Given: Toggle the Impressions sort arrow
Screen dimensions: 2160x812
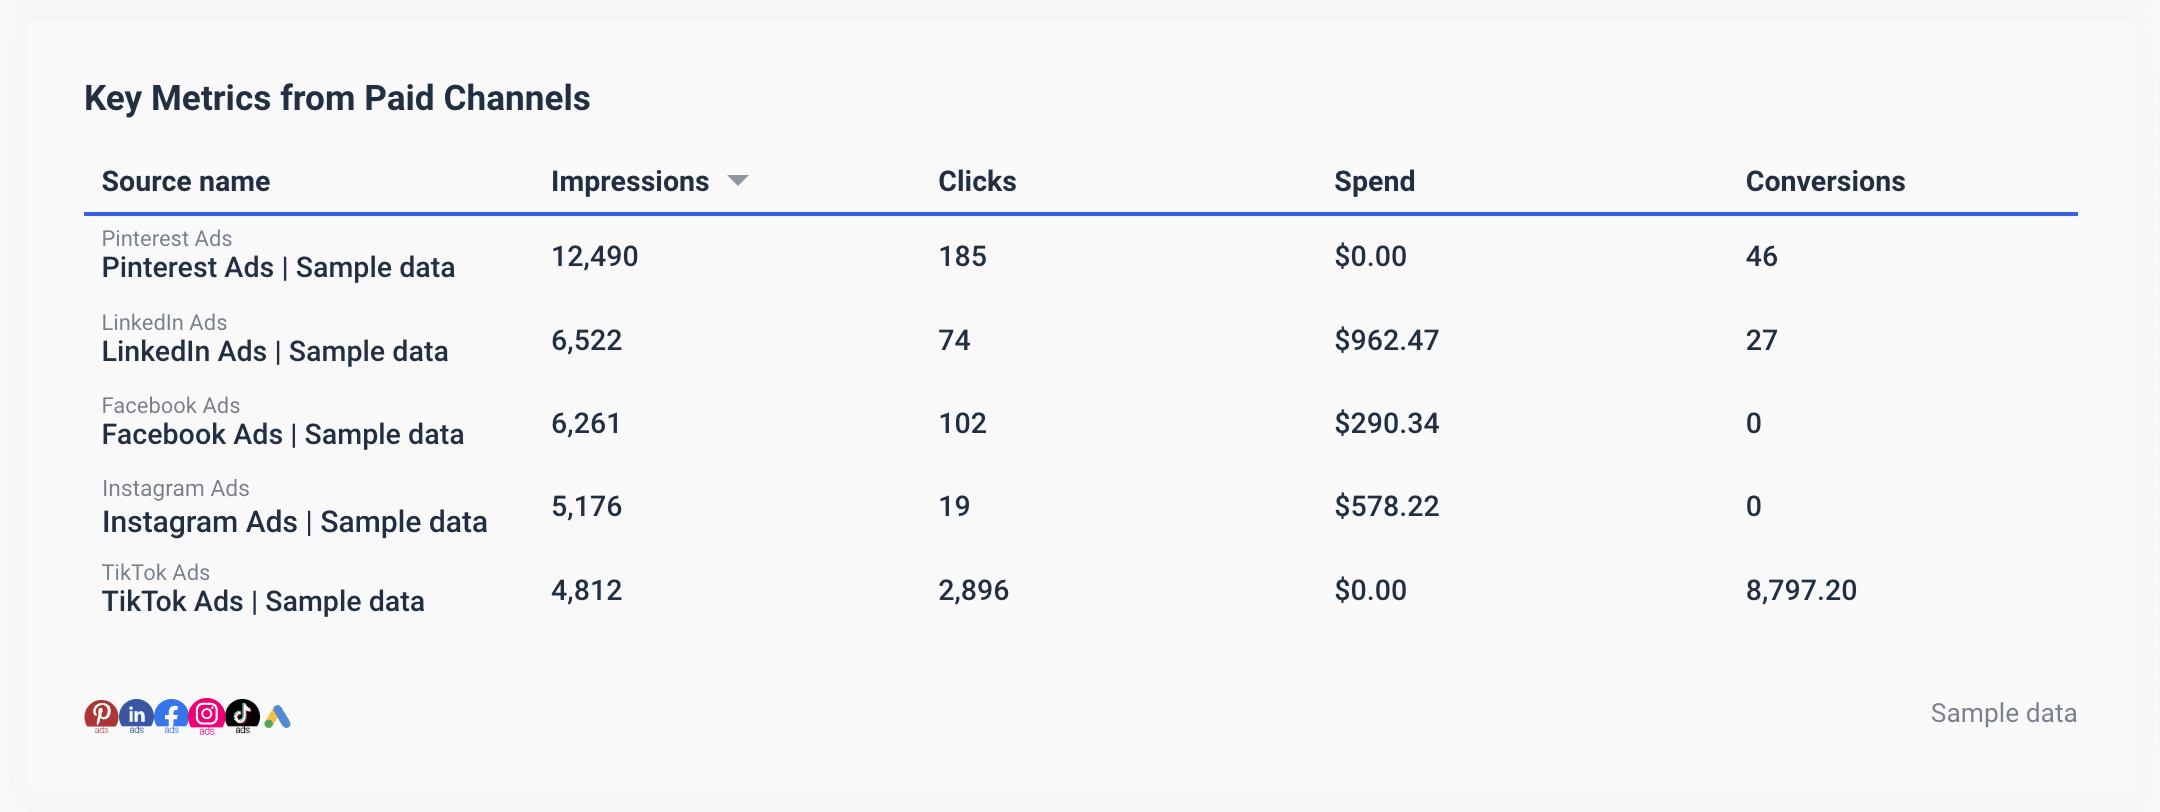Looking at the screenshot, I should click(738, 181).
